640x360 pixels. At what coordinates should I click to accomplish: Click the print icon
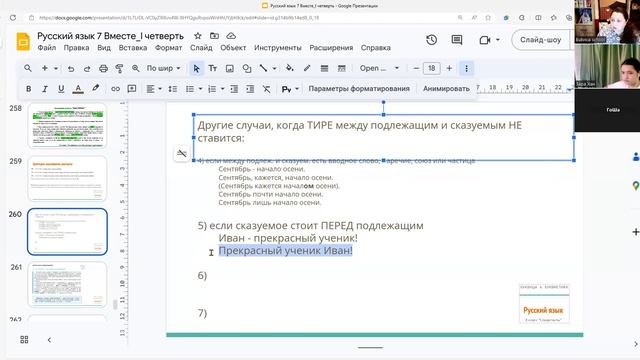click(x=103, y=69)
